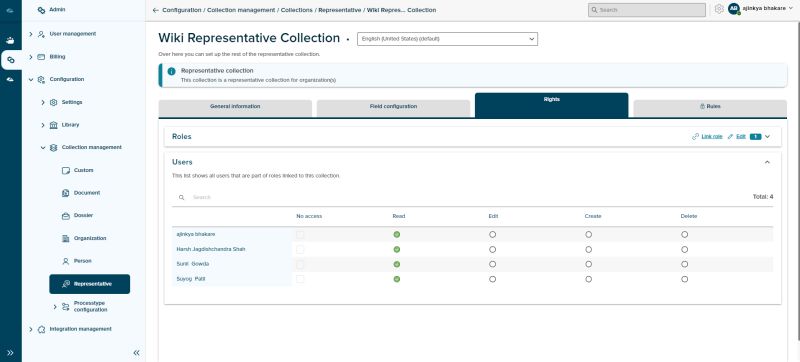Check No access for ajinkya bhakare

click(300, 235)
